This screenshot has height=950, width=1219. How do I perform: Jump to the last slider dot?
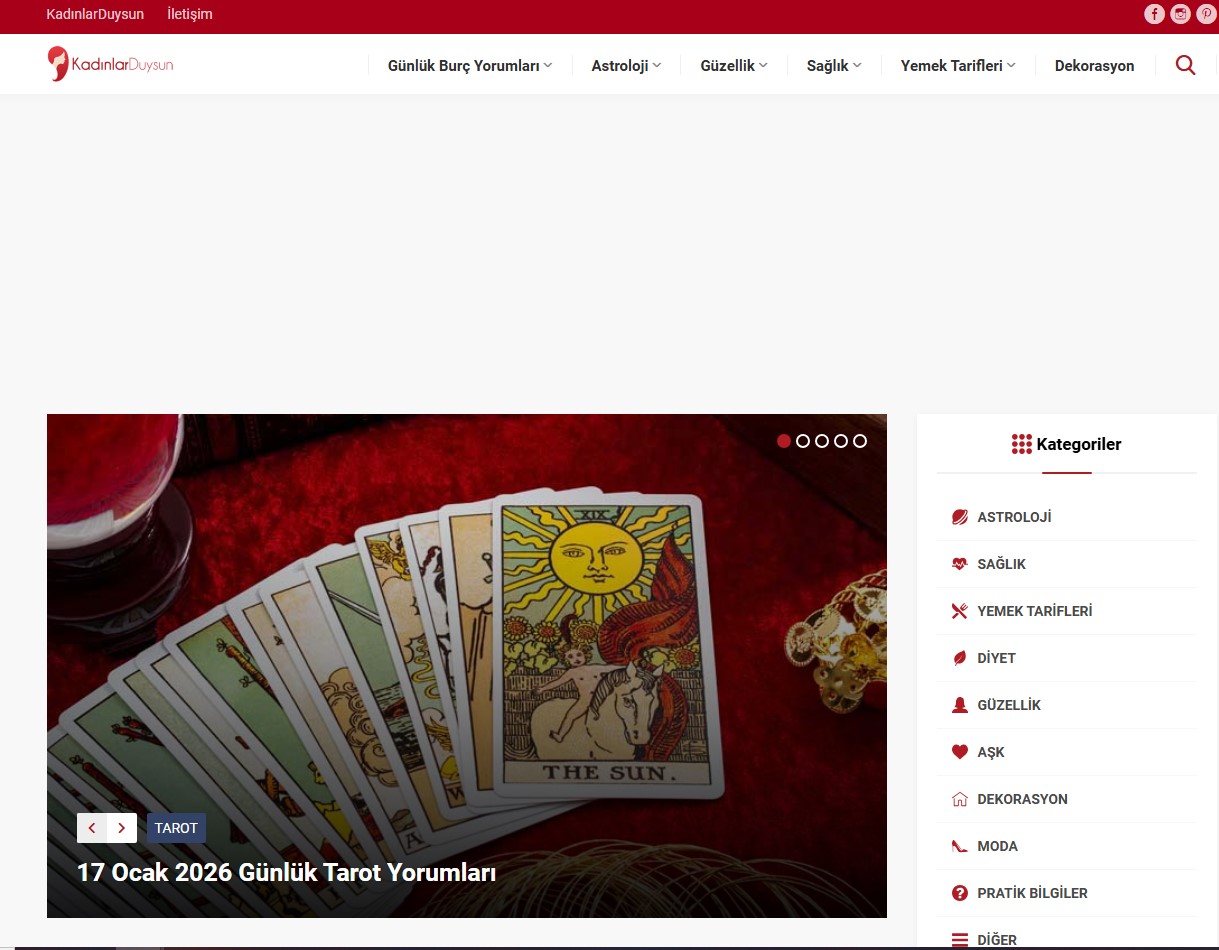[x=860, y=441]
